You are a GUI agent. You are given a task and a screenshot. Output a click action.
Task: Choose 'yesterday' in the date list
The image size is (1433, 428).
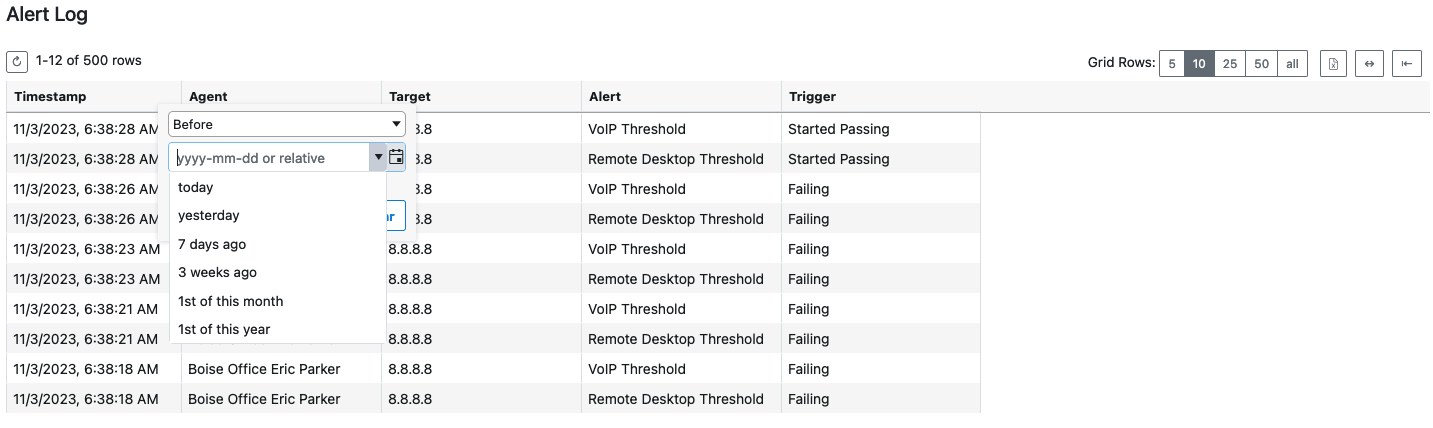pyautogui.click(x=209, y=215)
